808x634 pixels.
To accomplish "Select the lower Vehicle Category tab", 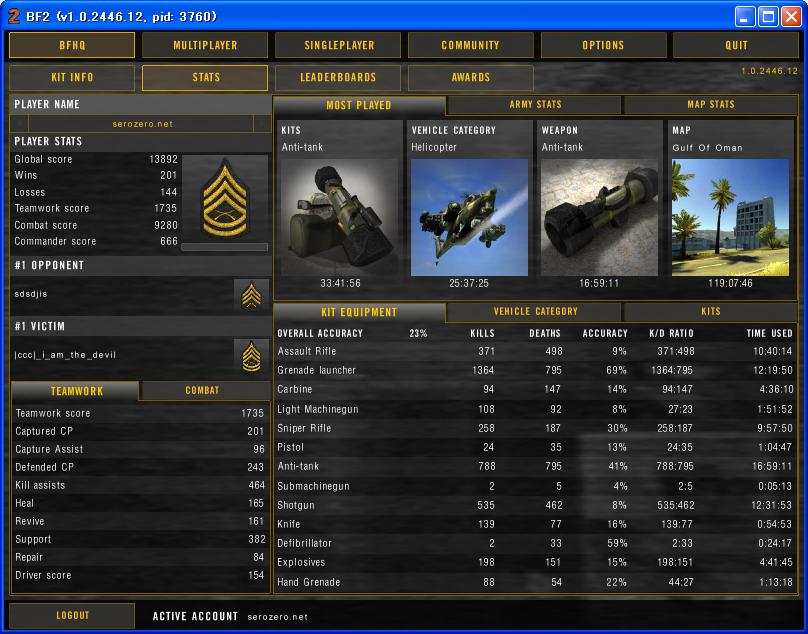I will pyautogui.click(x=535, y=311).
